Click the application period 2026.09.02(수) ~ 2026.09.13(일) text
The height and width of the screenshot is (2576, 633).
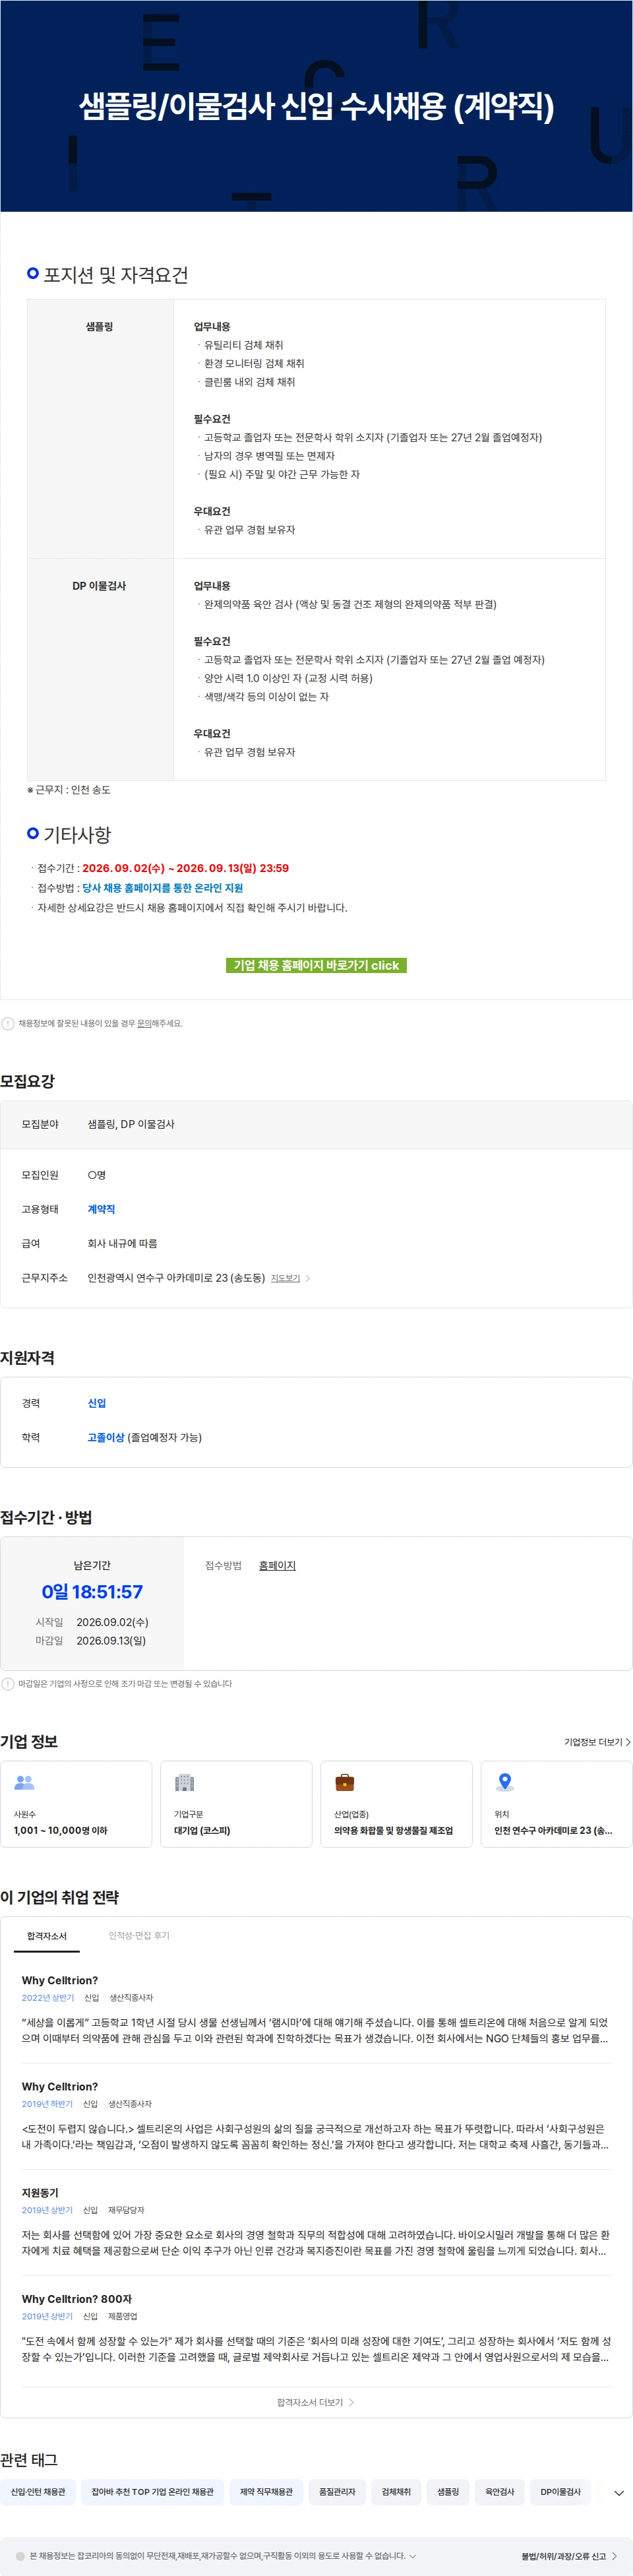(x=185, y=868)
